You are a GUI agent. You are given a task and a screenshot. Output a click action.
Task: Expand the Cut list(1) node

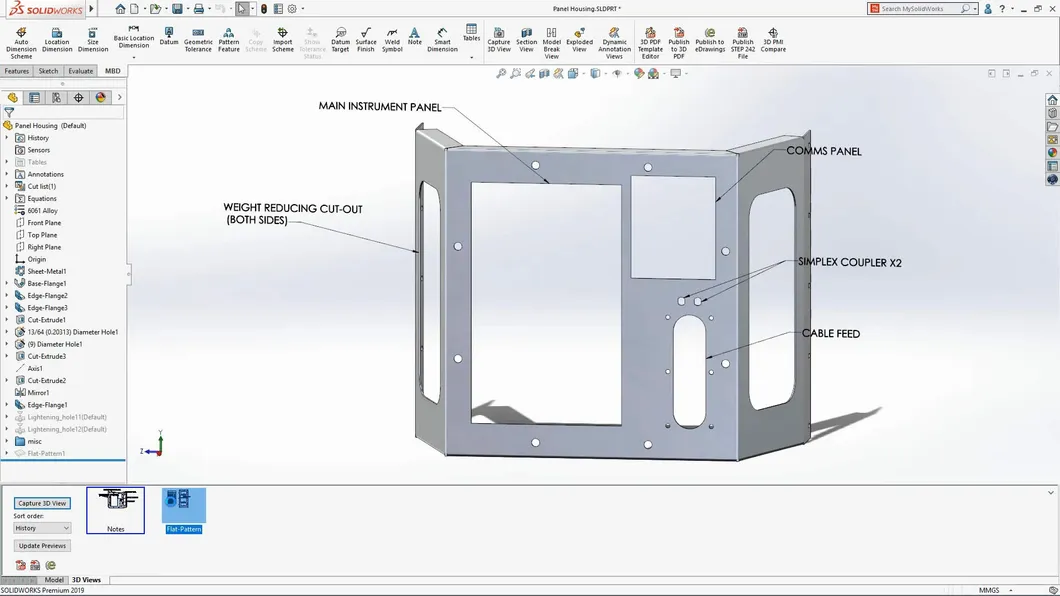point(7,186)
